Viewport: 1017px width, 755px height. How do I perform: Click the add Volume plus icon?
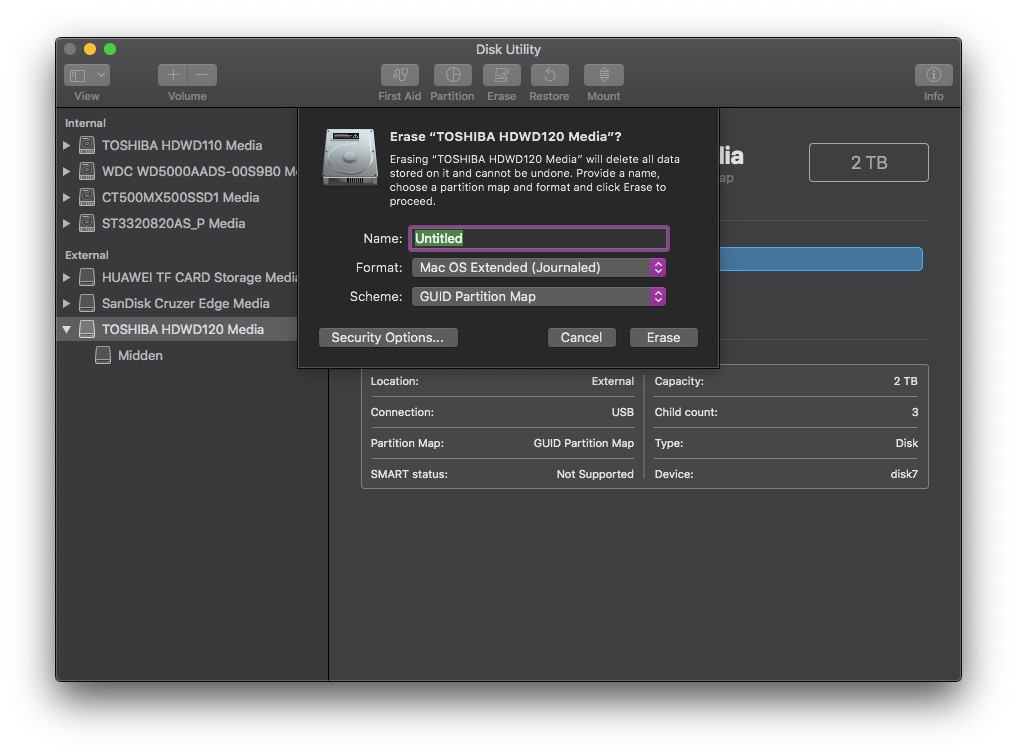coord(172,74)
